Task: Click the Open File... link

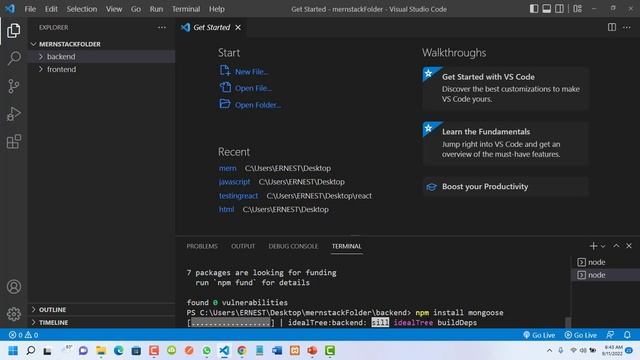Action: 253,88
